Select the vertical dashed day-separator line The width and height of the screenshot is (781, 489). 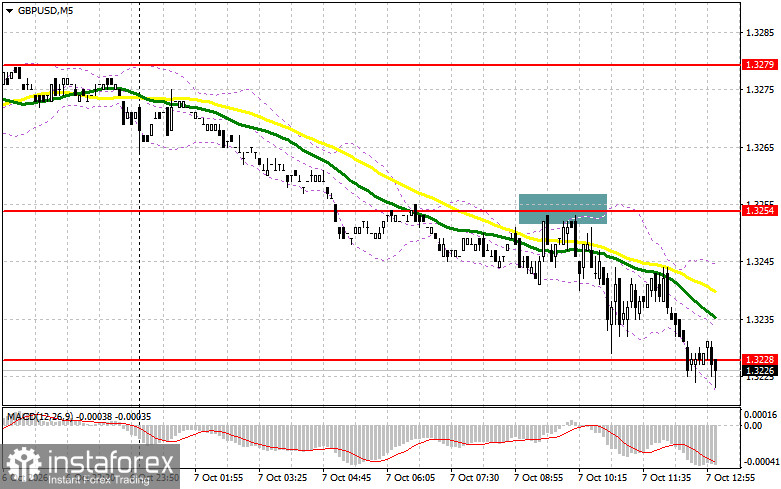139,204
